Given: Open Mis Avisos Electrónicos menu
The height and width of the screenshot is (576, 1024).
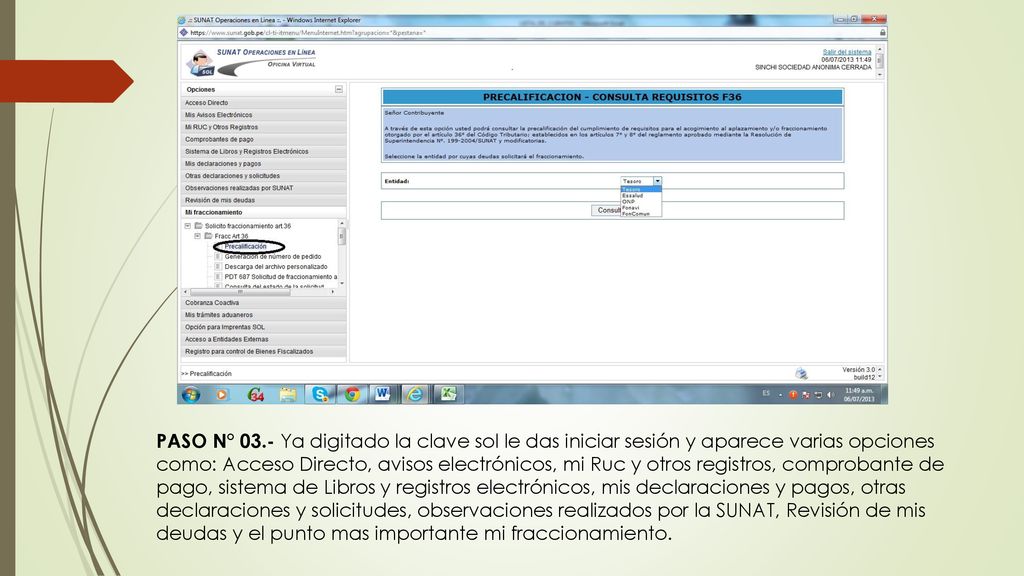Looking at the screenshot, I should [x=264, y=115].
